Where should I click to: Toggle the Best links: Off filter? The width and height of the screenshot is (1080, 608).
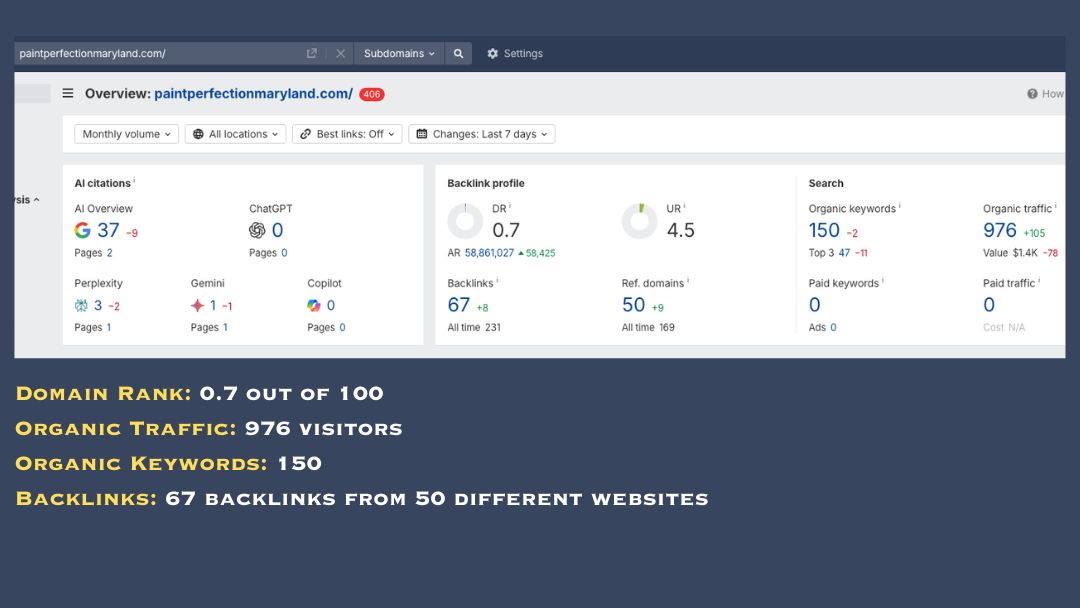click(347, 134)
